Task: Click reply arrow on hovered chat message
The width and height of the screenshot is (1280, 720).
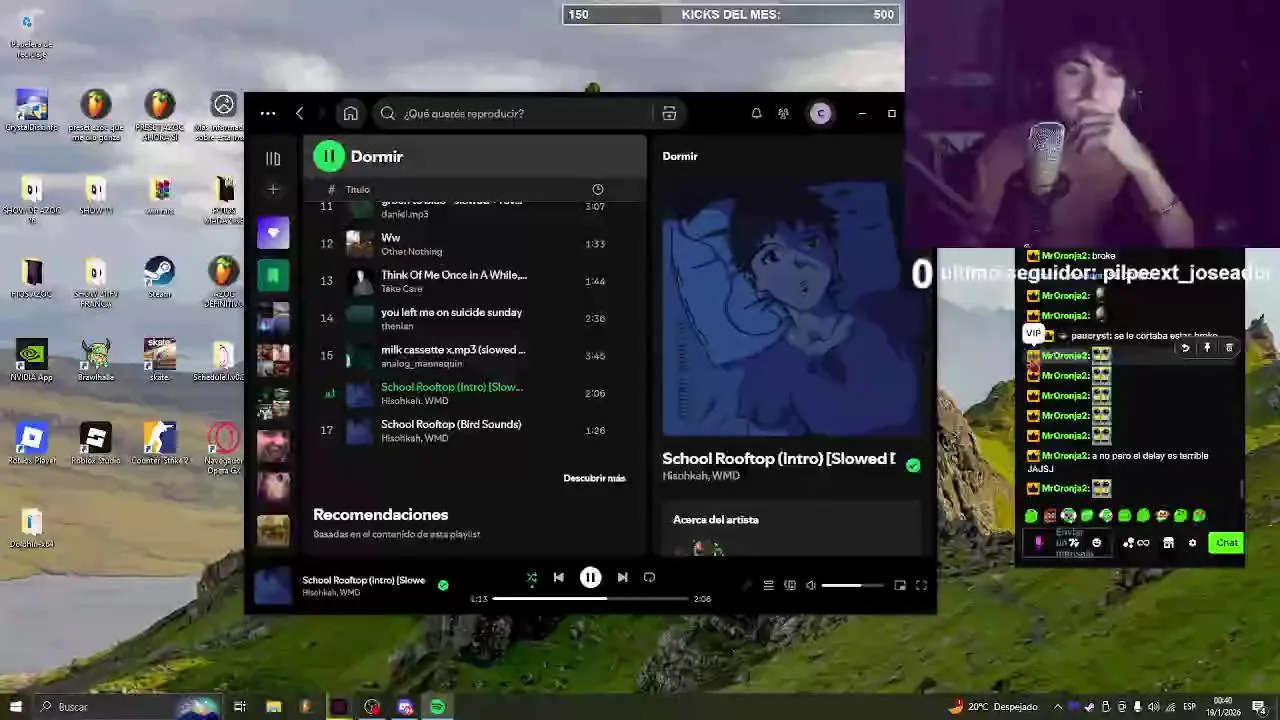Action: click(x=1185, y=348)
